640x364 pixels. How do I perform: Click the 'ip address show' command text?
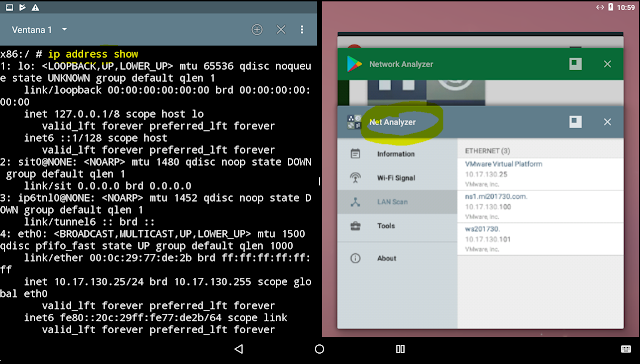[x=93, y=54]
